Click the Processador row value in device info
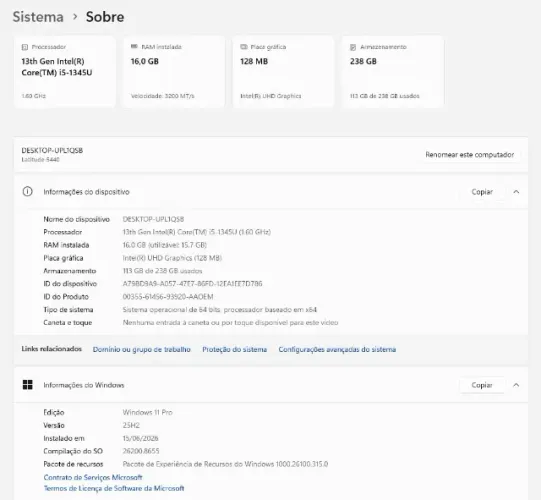This screenshot has height=500, width=541. click(197, 232)
